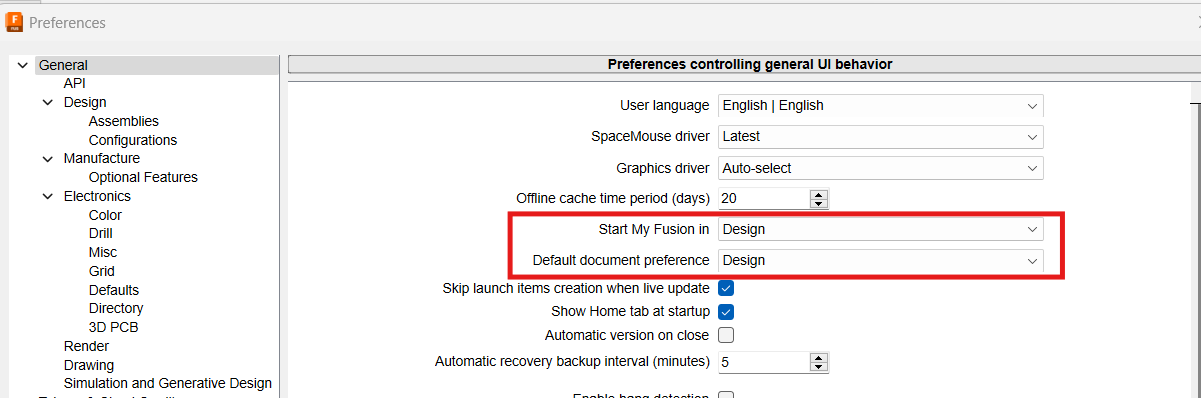Select Electronics in the preferences tree
Screen dimensions: 1201x398
97,196
